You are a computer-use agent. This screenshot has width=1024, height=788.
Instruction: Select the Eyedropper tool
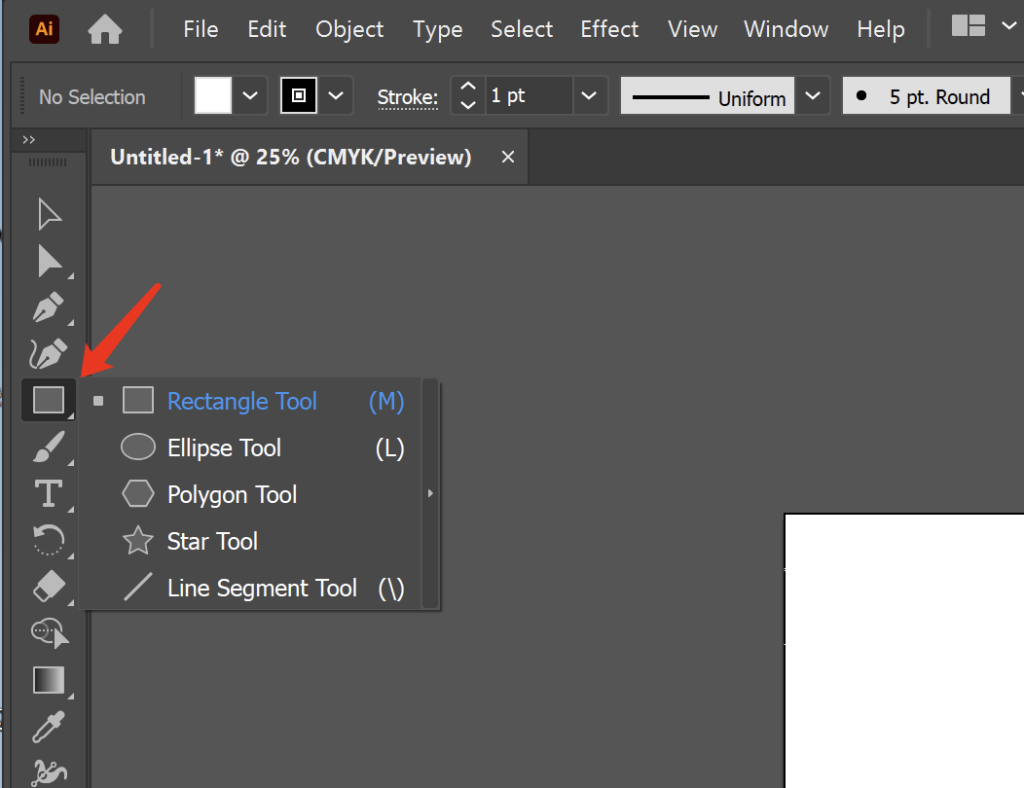[x=49, y=727]
